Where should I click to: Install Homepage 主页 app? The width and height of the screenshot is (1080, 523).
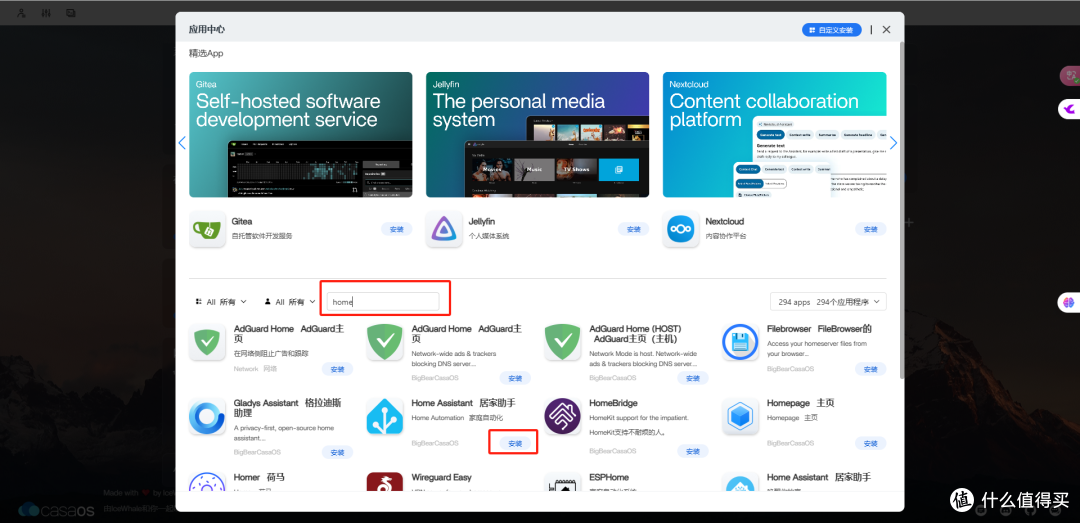871,443
